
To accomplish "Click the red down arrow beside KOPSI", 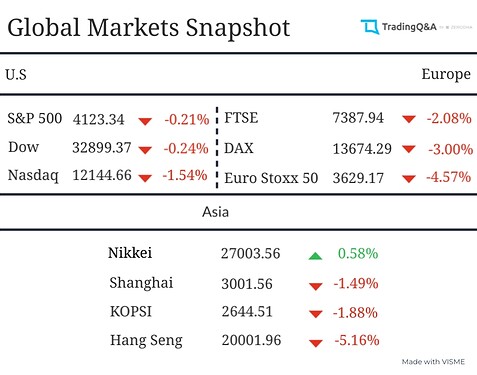I will click(315, 314).
